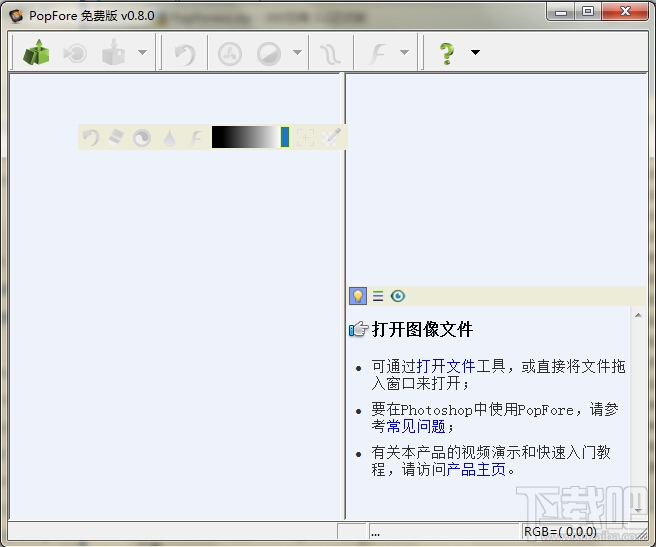
Task: Click the f icon in floating toolbar
Action: coord(195,138)
